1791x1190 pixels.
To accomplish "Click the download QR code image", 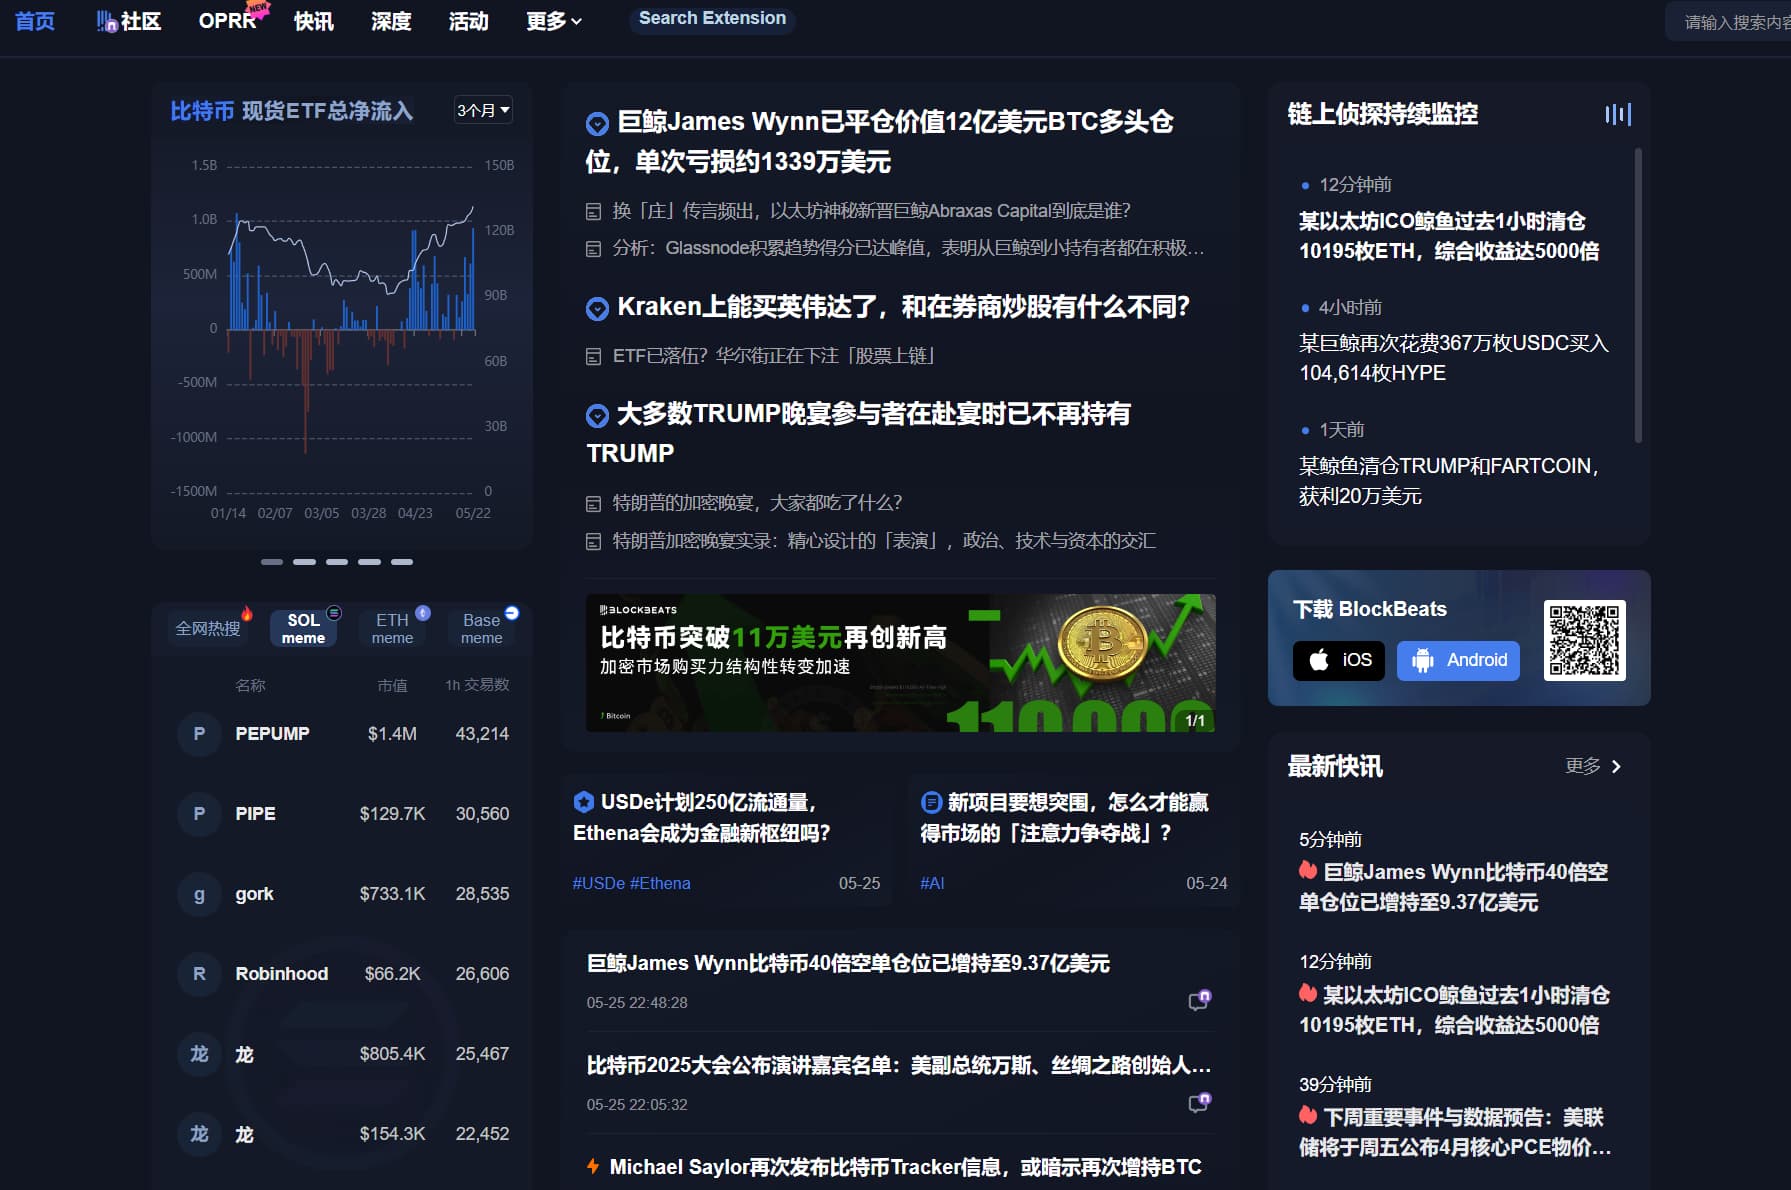I will [x=1584, y=640].
